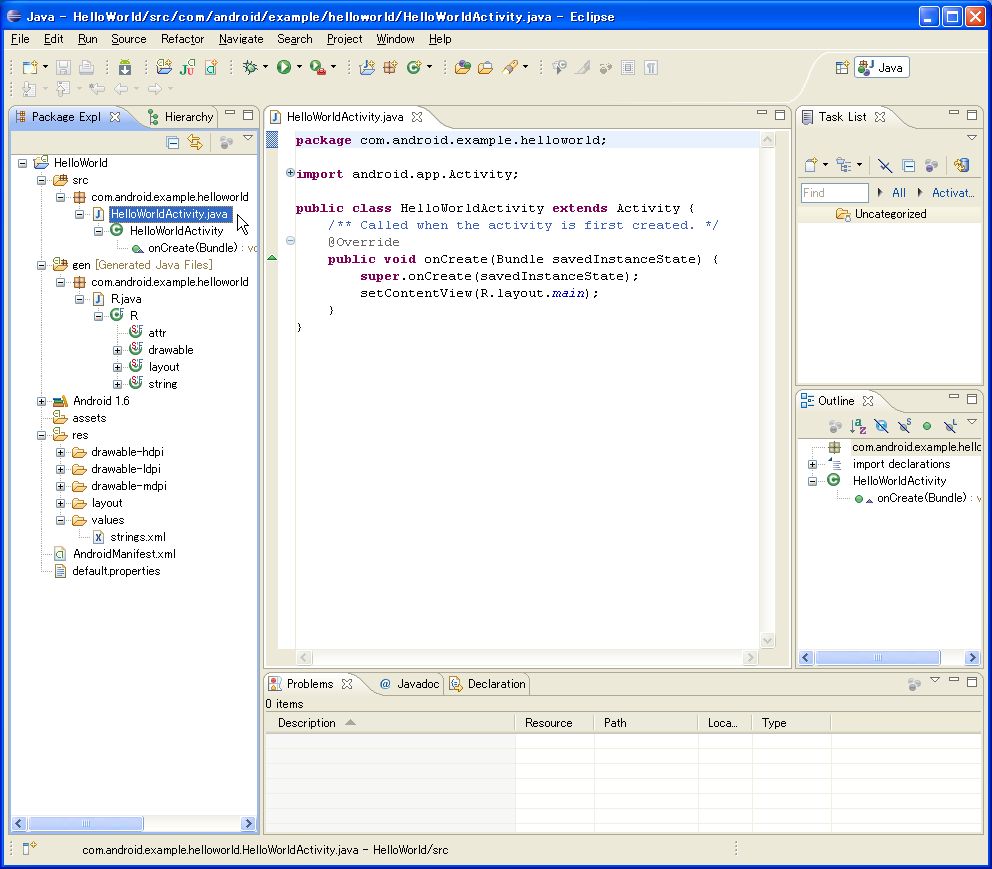The width and height of the screenshot is (992, 869).
Task: Toggle Link with Editor in Package Explorer
Action: click(195, 142)
